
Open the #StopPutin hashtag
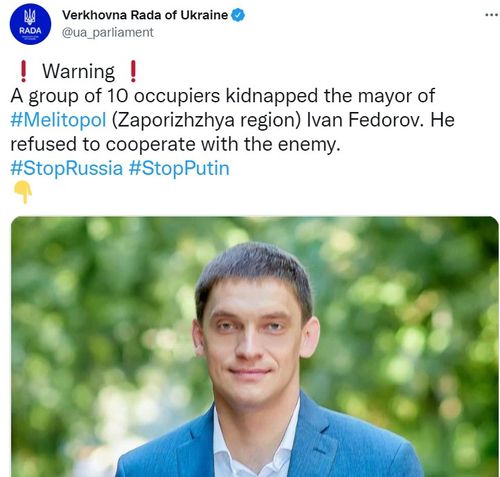[x=179, y=168]
